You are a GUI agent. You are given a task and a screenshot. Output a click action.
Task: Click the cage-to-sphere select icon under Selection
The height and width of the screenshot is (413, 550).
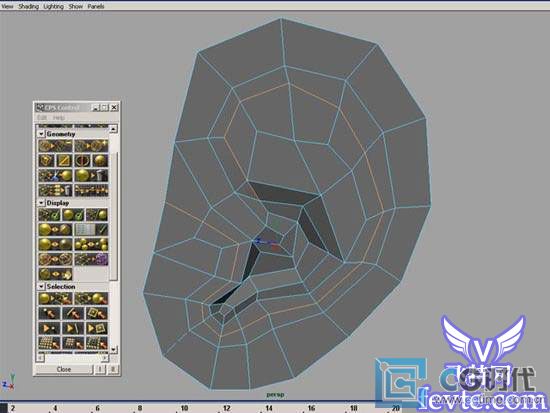(91, 299)
